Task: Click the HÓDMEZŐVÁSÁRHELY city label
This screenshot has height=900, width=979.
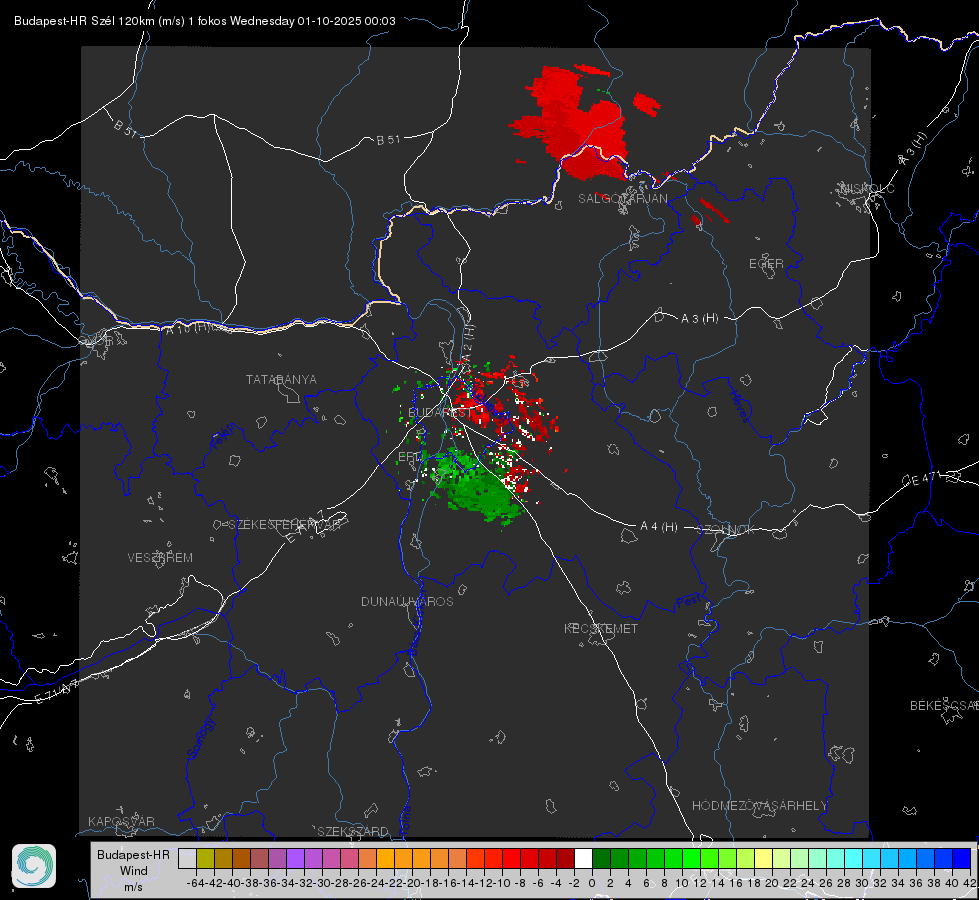Action: point(759,806)
